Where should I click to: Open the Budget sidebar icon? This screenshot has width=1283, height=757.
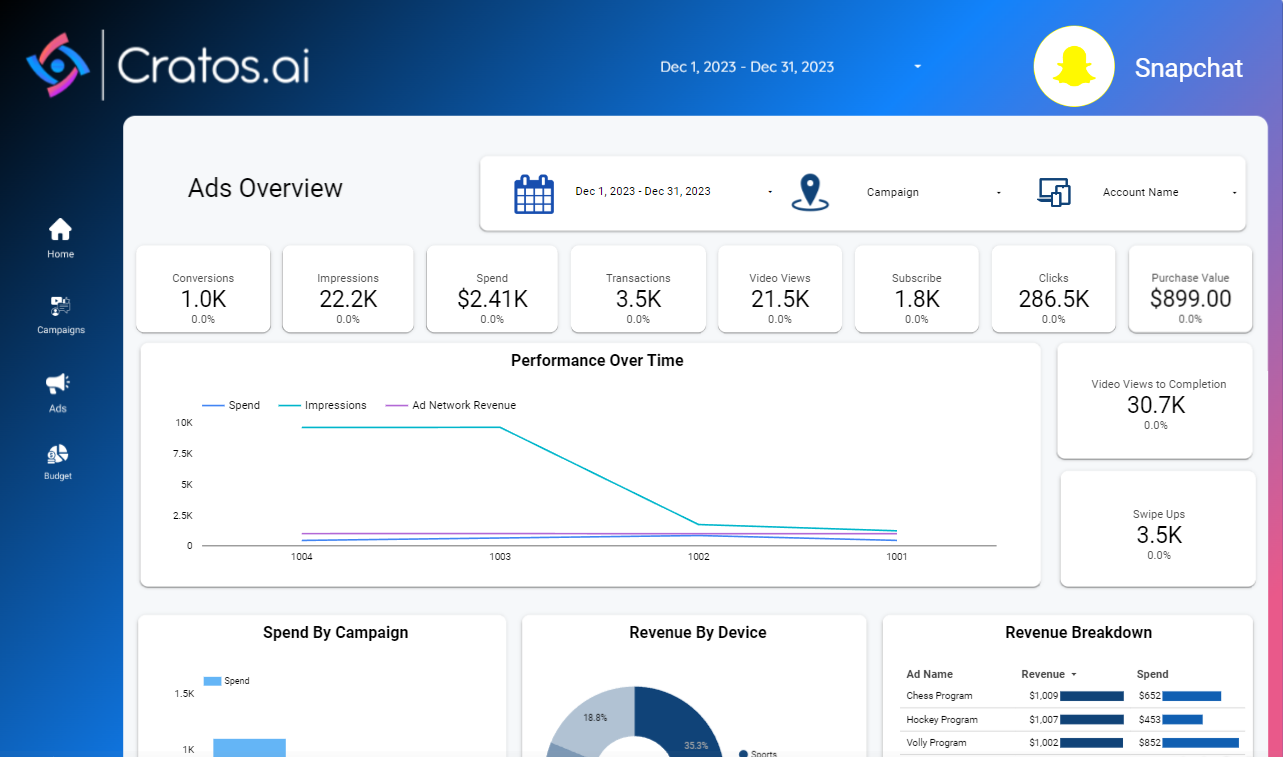point(58,455)
